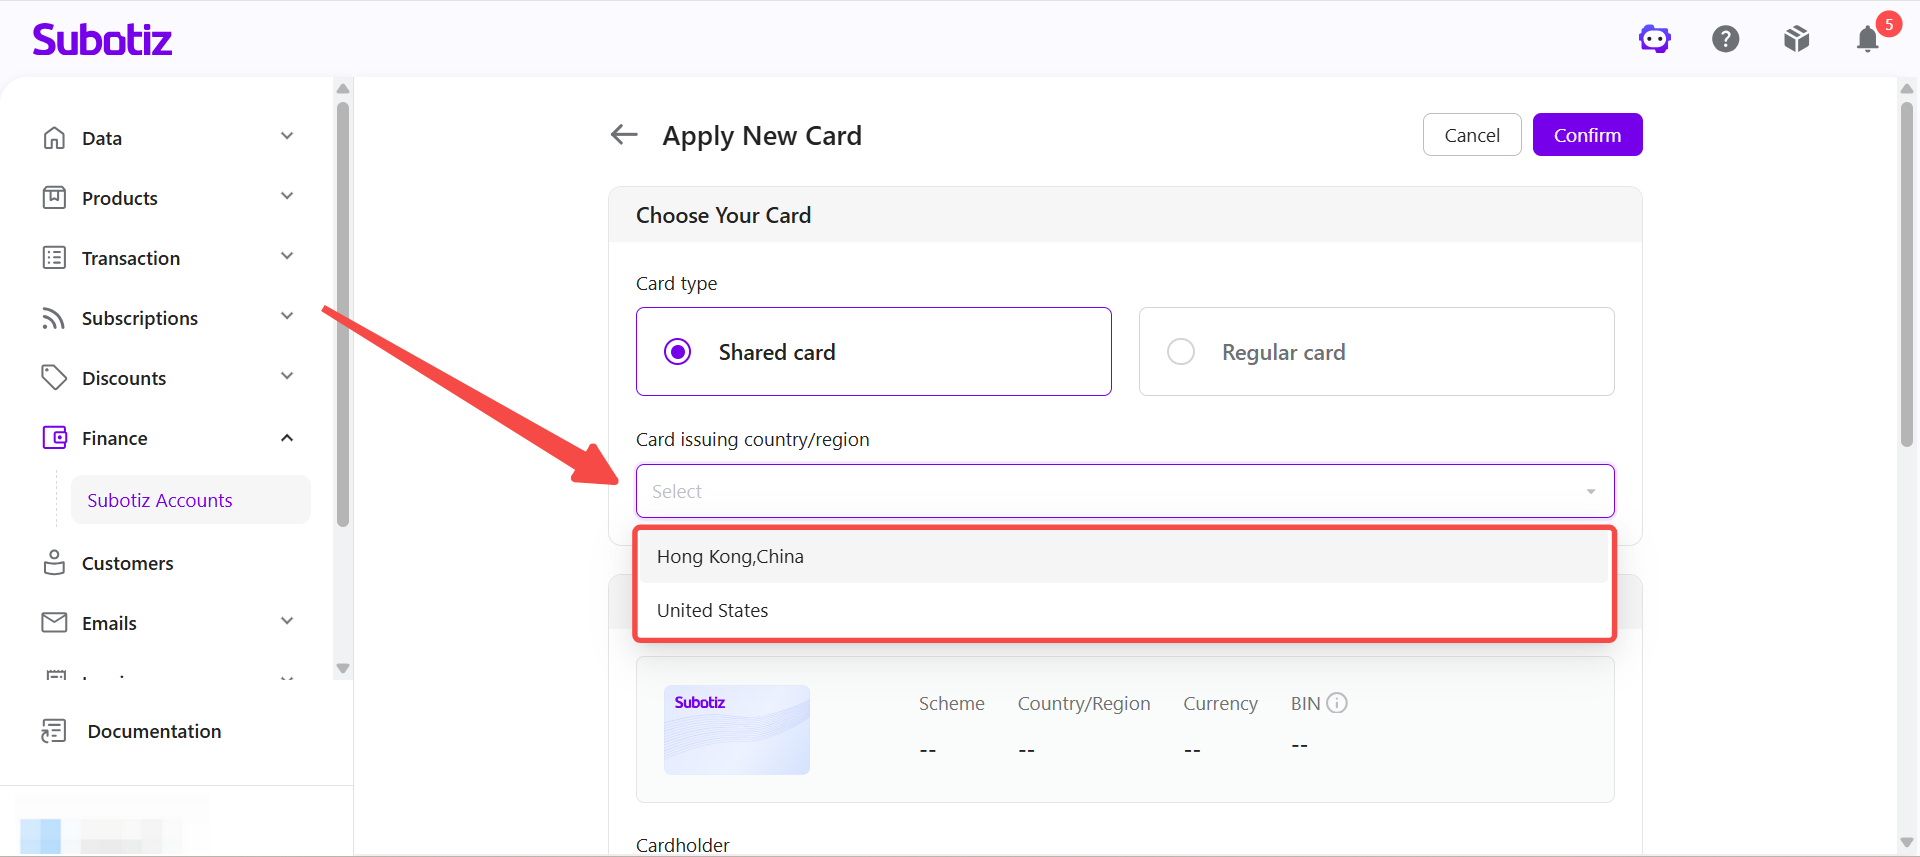Go back using the arrow icon
This screenshot has width=1920, height=857.
tap(624, 134)
